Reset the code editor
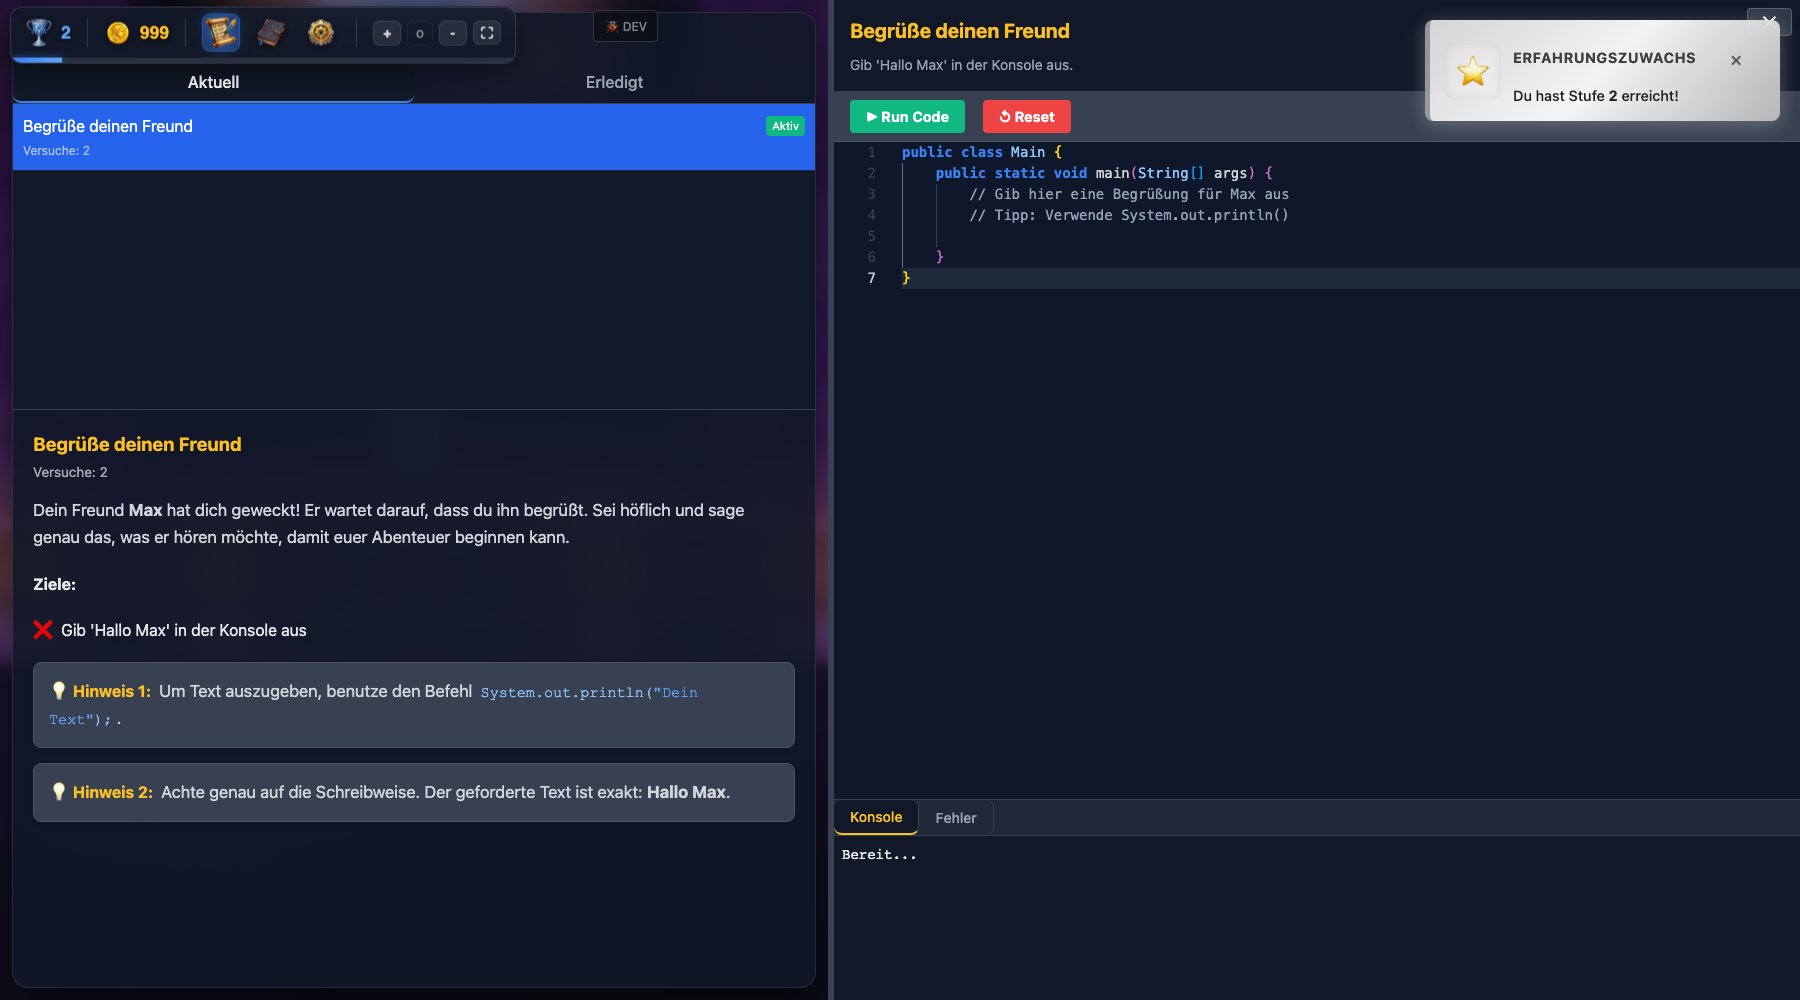1800x1000 pixels. click(1026, 116)
